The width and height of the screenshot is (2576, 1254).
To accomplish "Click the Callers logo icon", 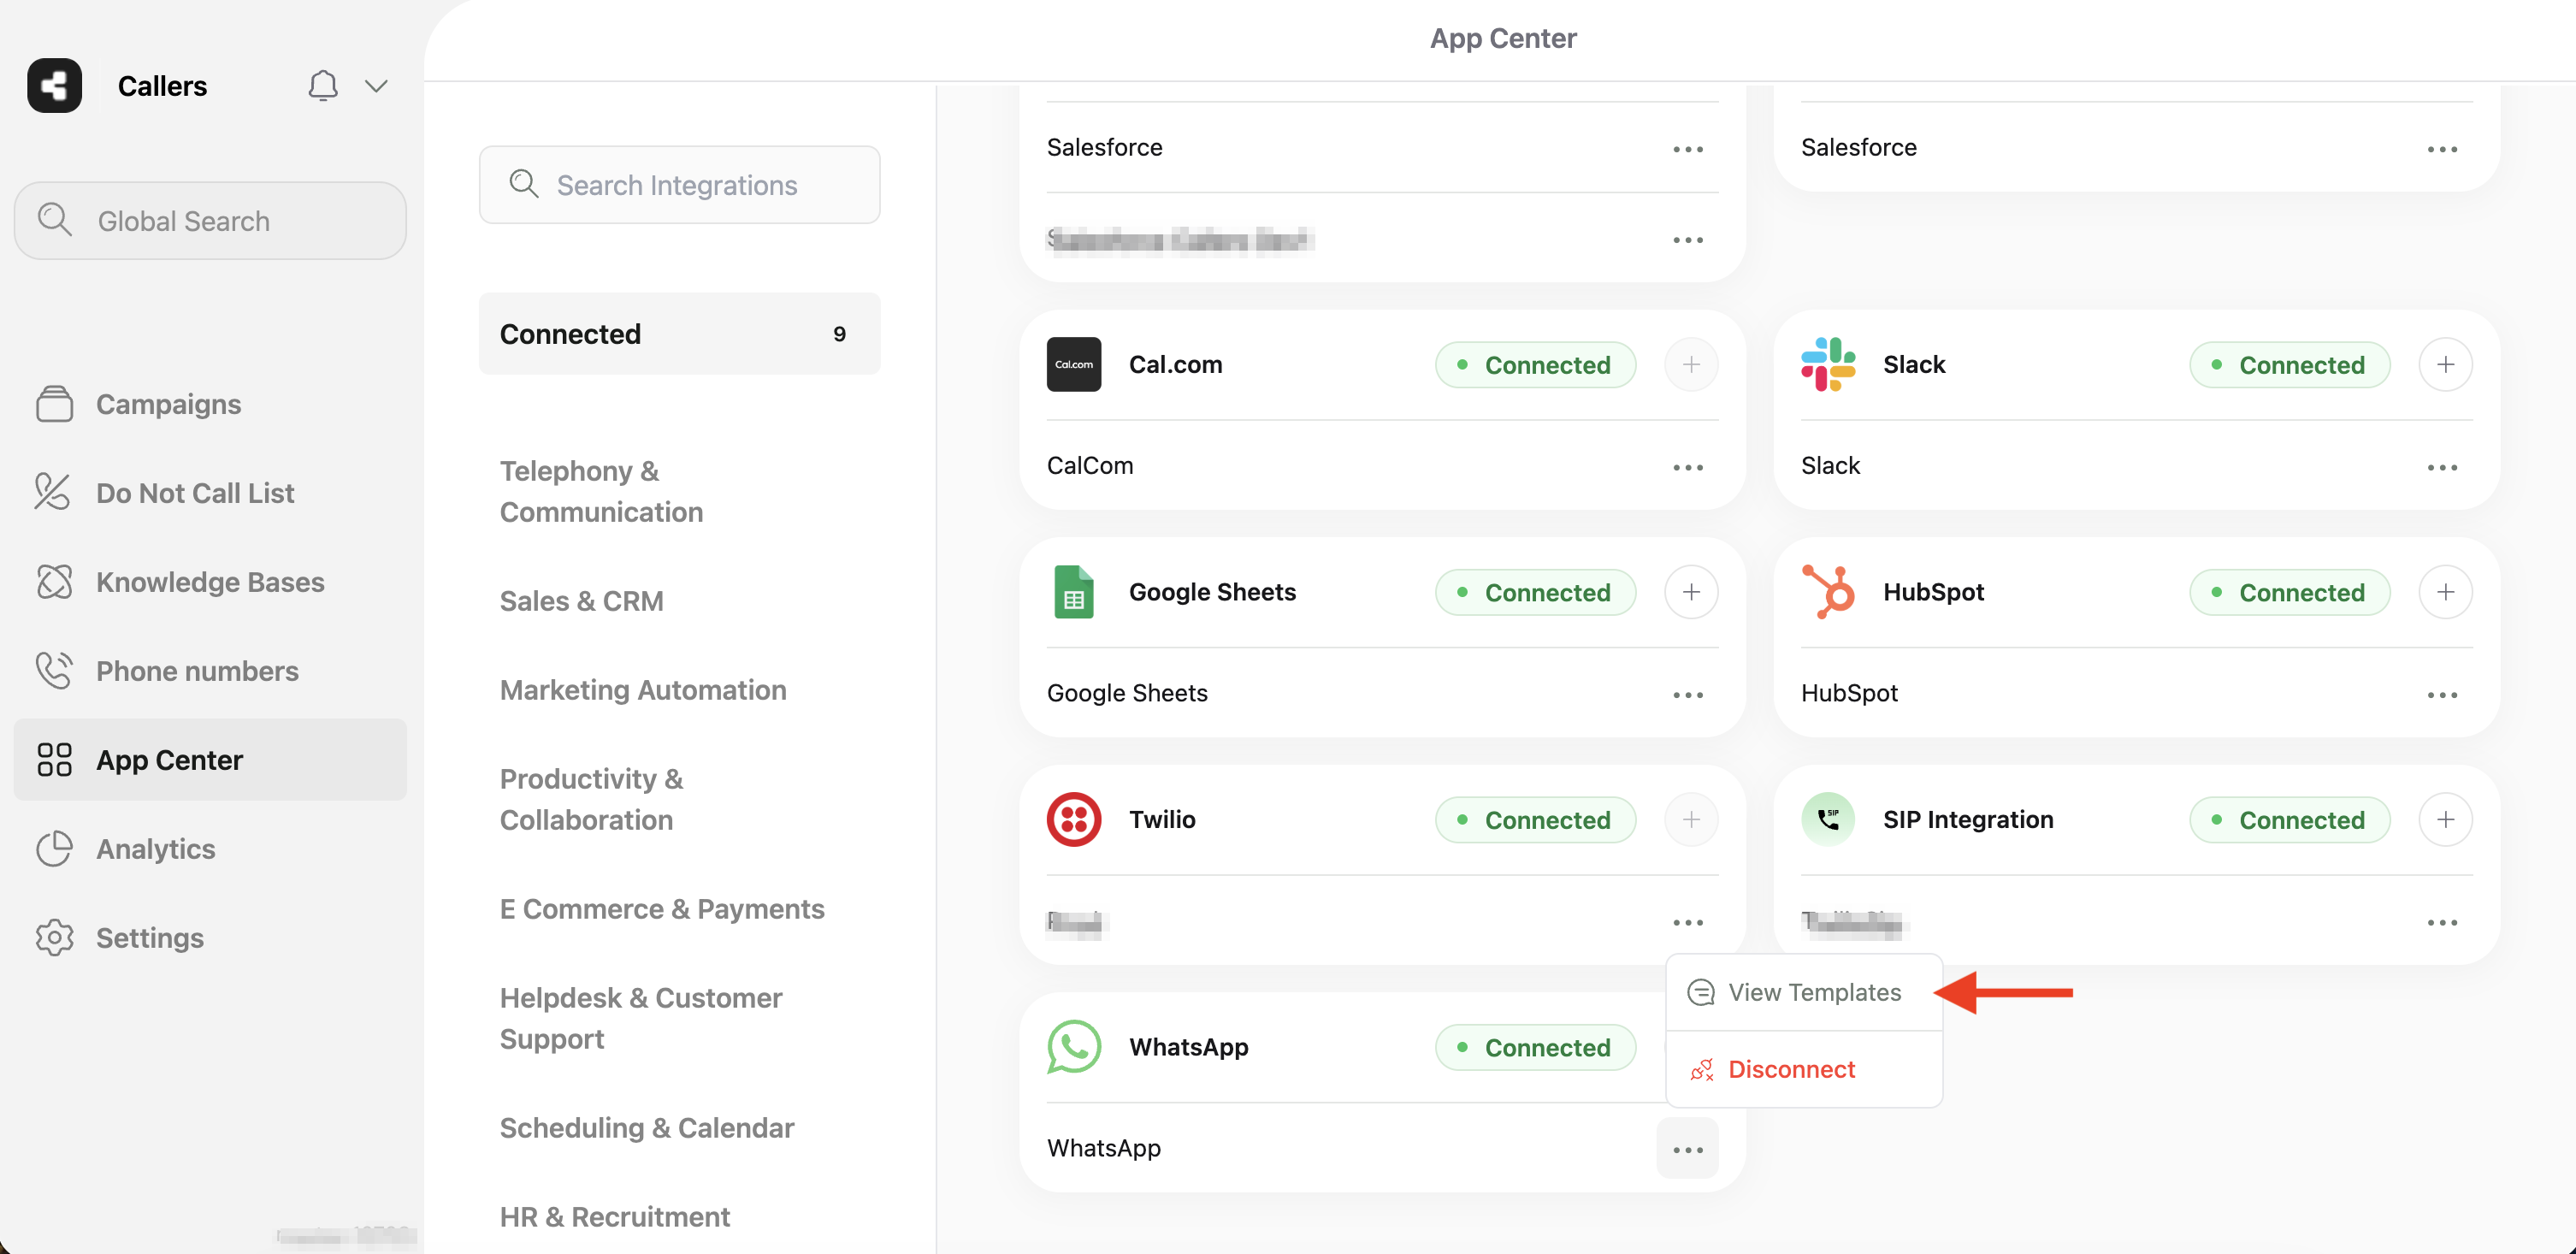I will 54,85.
